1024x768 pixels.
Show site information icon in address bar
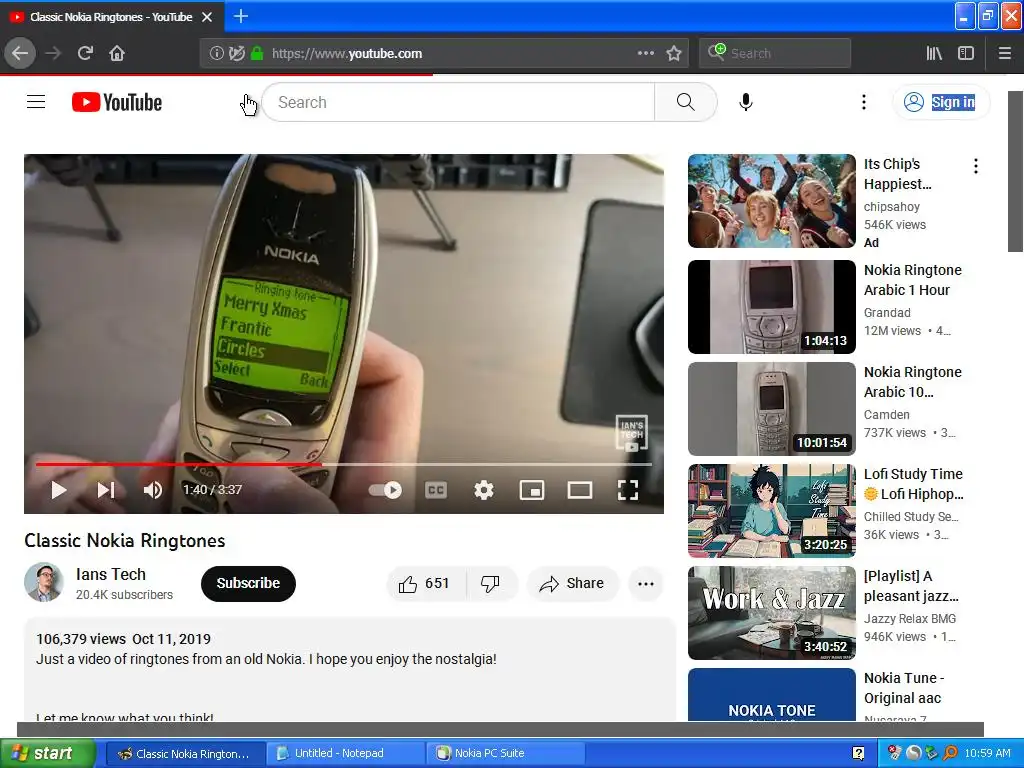pyautogui.click(x=216, y=54)
